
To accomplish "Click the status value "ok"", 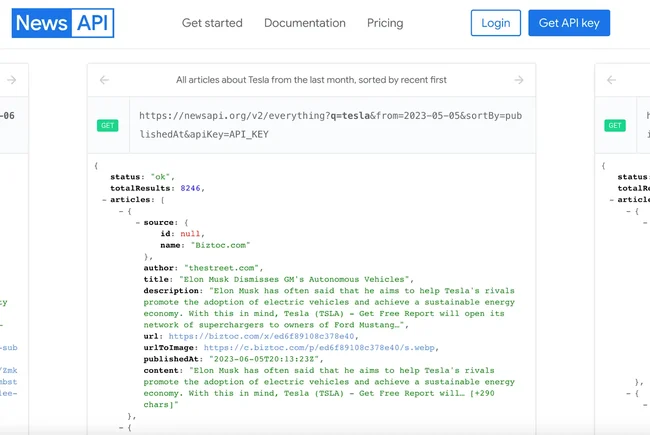I will tap(160, 177).
